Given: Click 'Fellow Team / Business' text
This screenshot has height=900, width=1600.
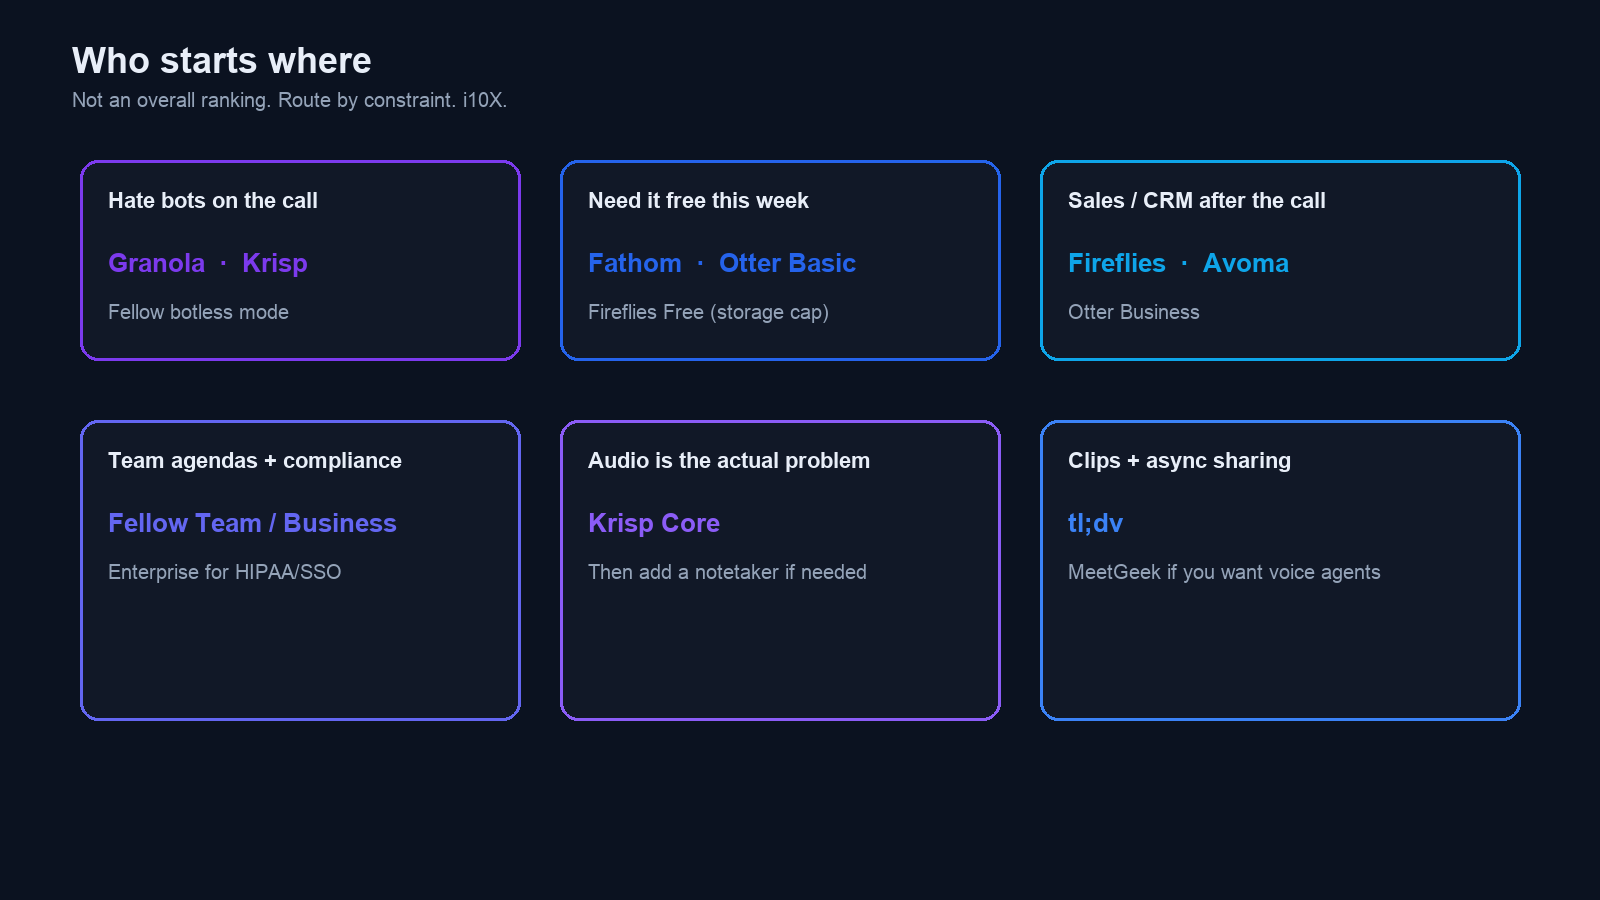Looking at the screenshot, I should [252, 523].
